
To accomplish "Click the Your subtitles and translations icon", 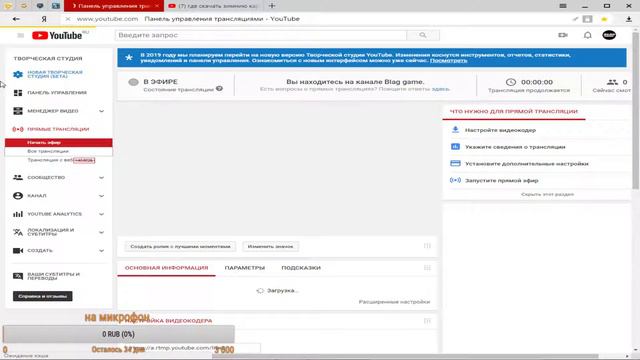I will point(18,276).
